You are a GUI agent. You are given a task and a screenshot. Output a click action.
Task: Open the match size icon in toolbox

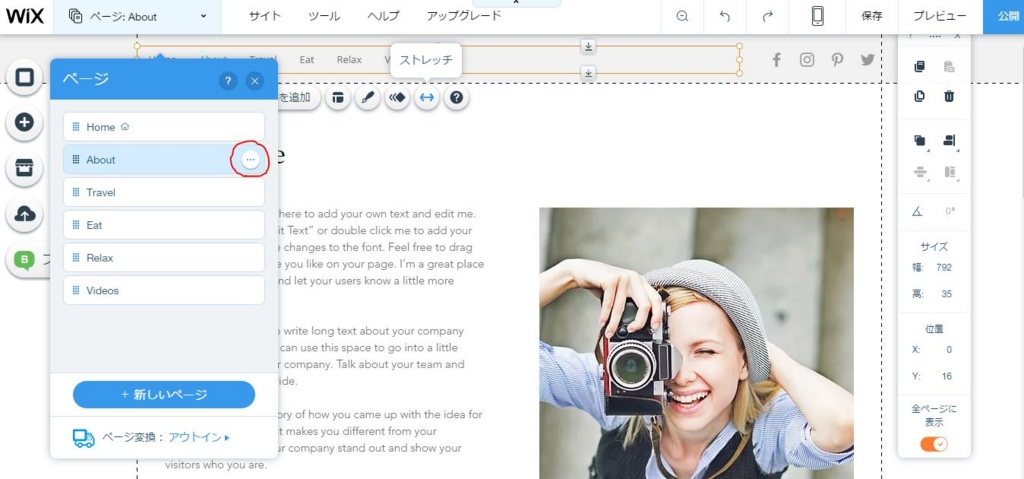point(949,172)
